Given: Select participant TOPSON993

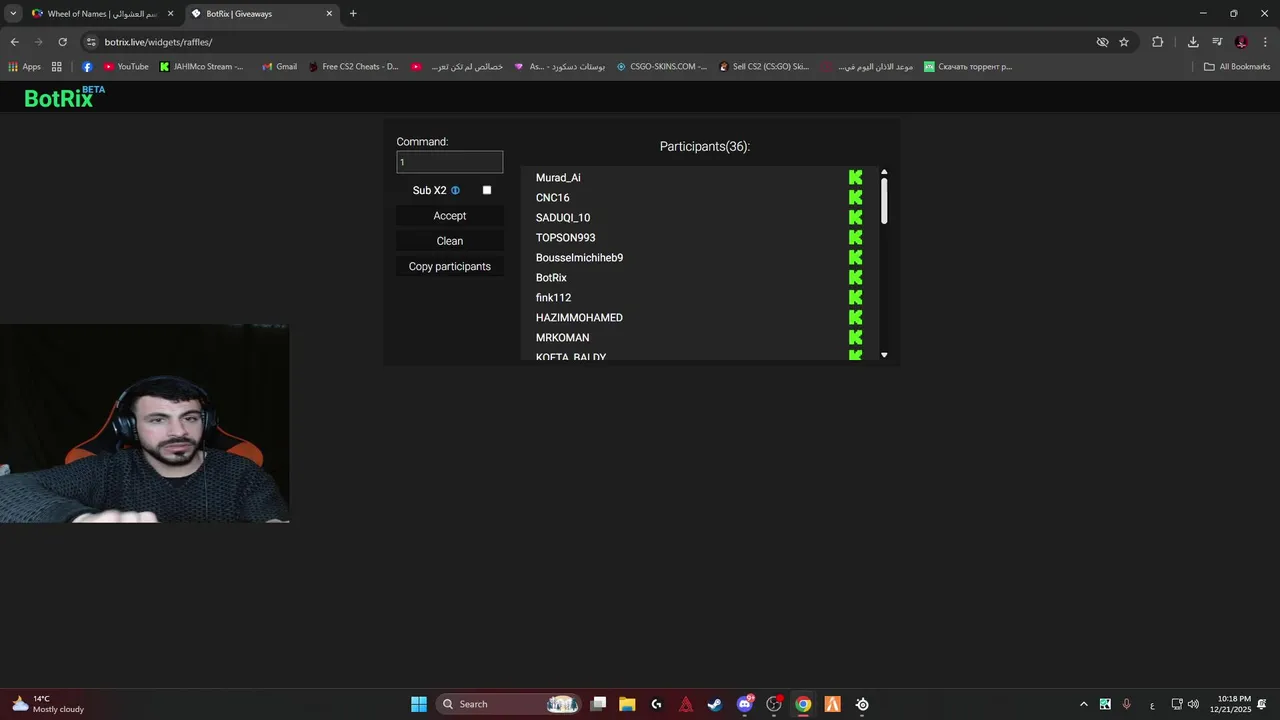Looking at the screenshot, I should pyautogui.click(x=565, y=238).
